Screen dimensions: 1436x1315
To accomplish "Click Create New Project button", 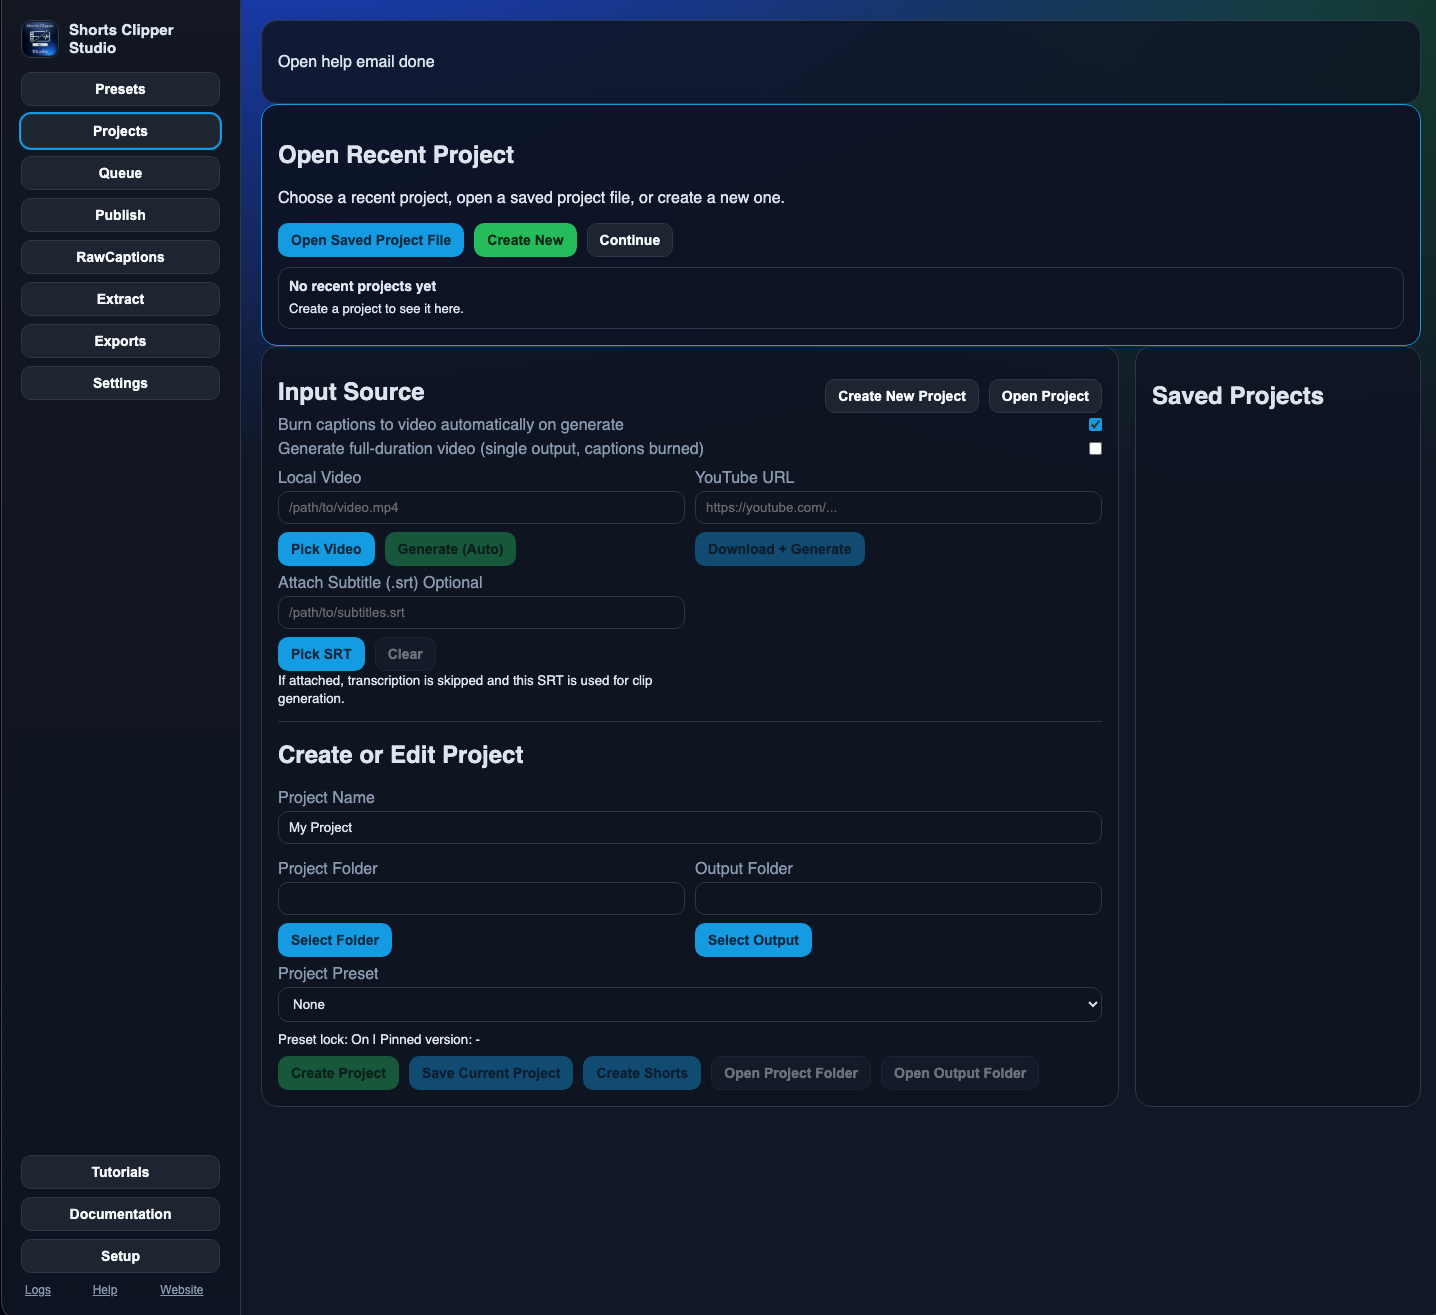I will point(902,396).
